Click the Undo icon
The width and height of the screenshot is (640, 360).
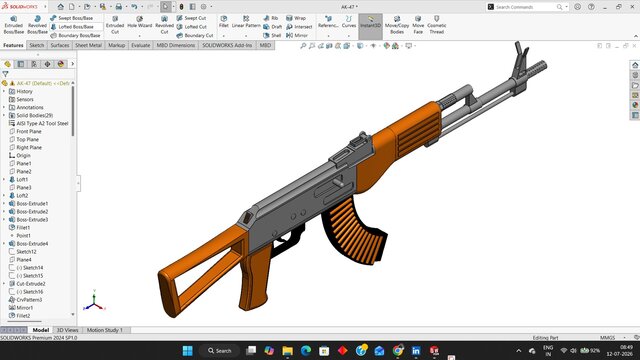(x=134, y=7)
